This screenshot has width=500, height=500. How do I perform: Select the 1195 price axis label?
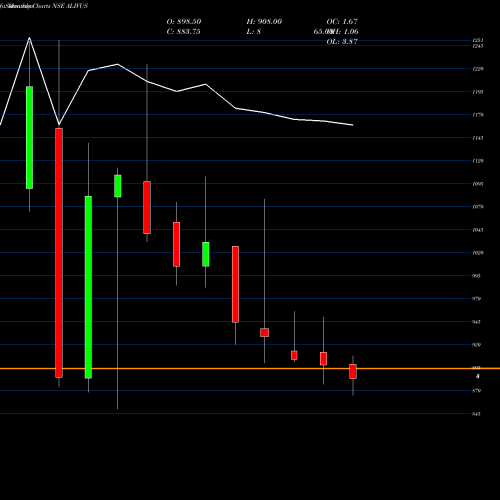click(x=478, y=92)
